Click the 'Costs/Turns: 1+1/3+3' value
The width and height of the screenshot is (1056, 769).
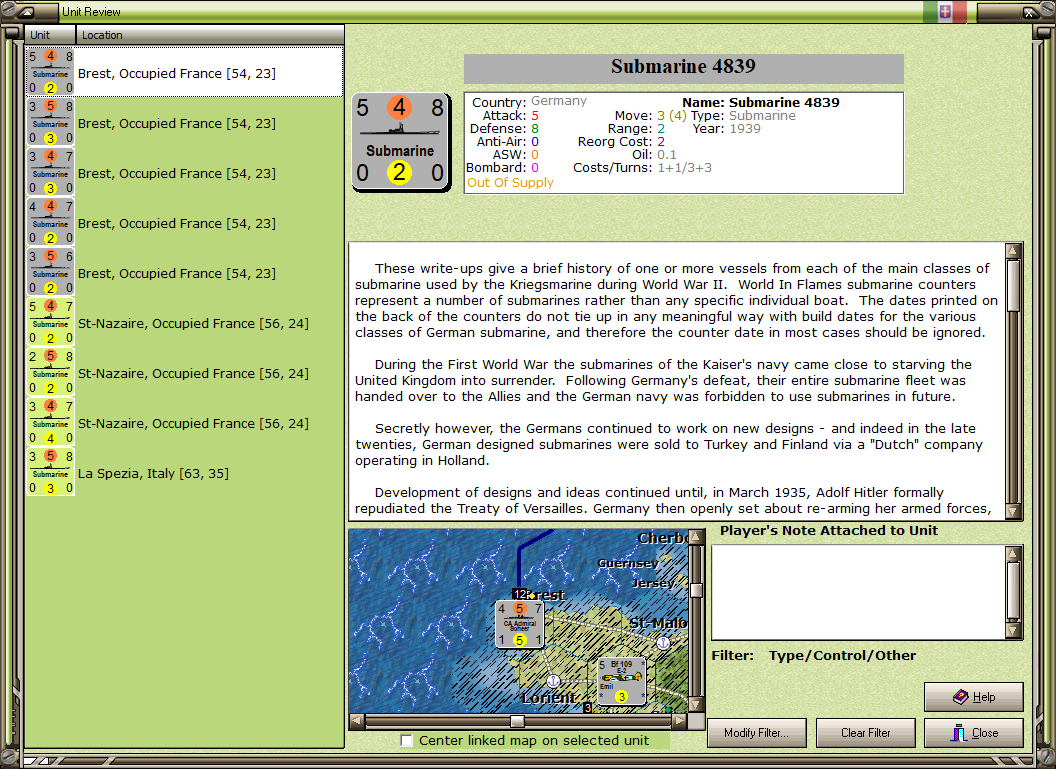[684, 168]
